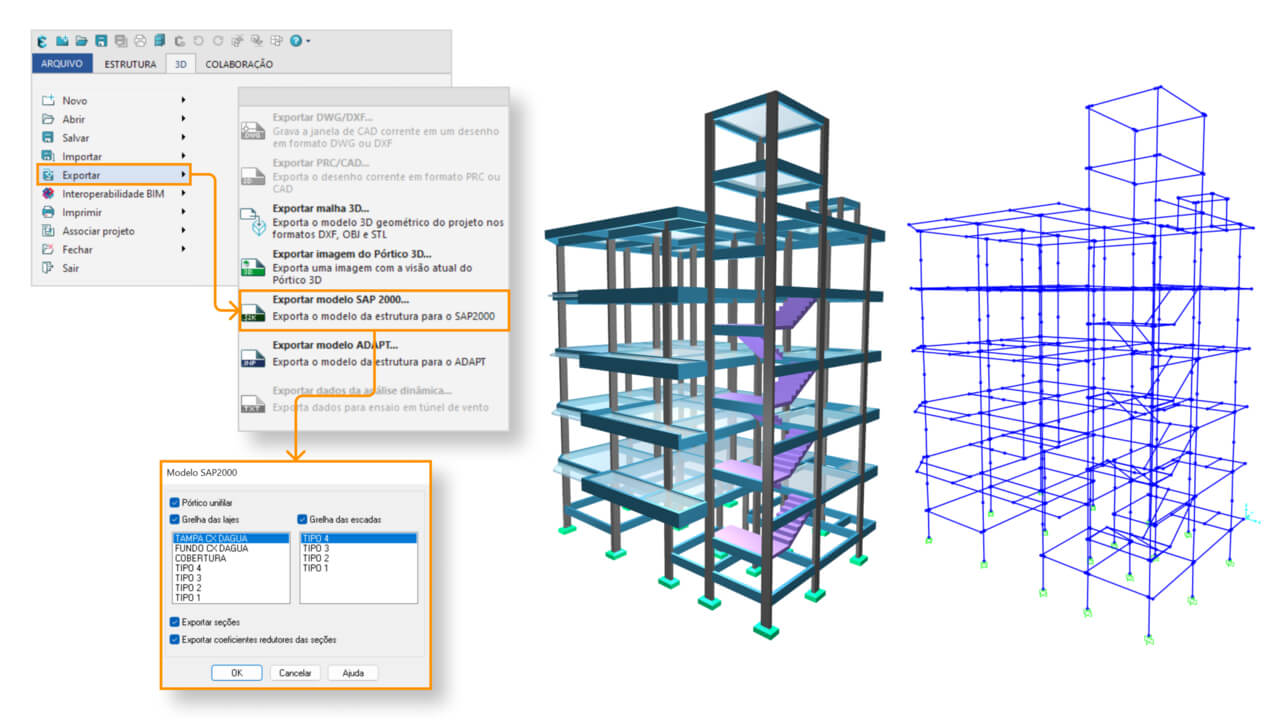Click the printer icon in quick toolbar

point(140,41)
